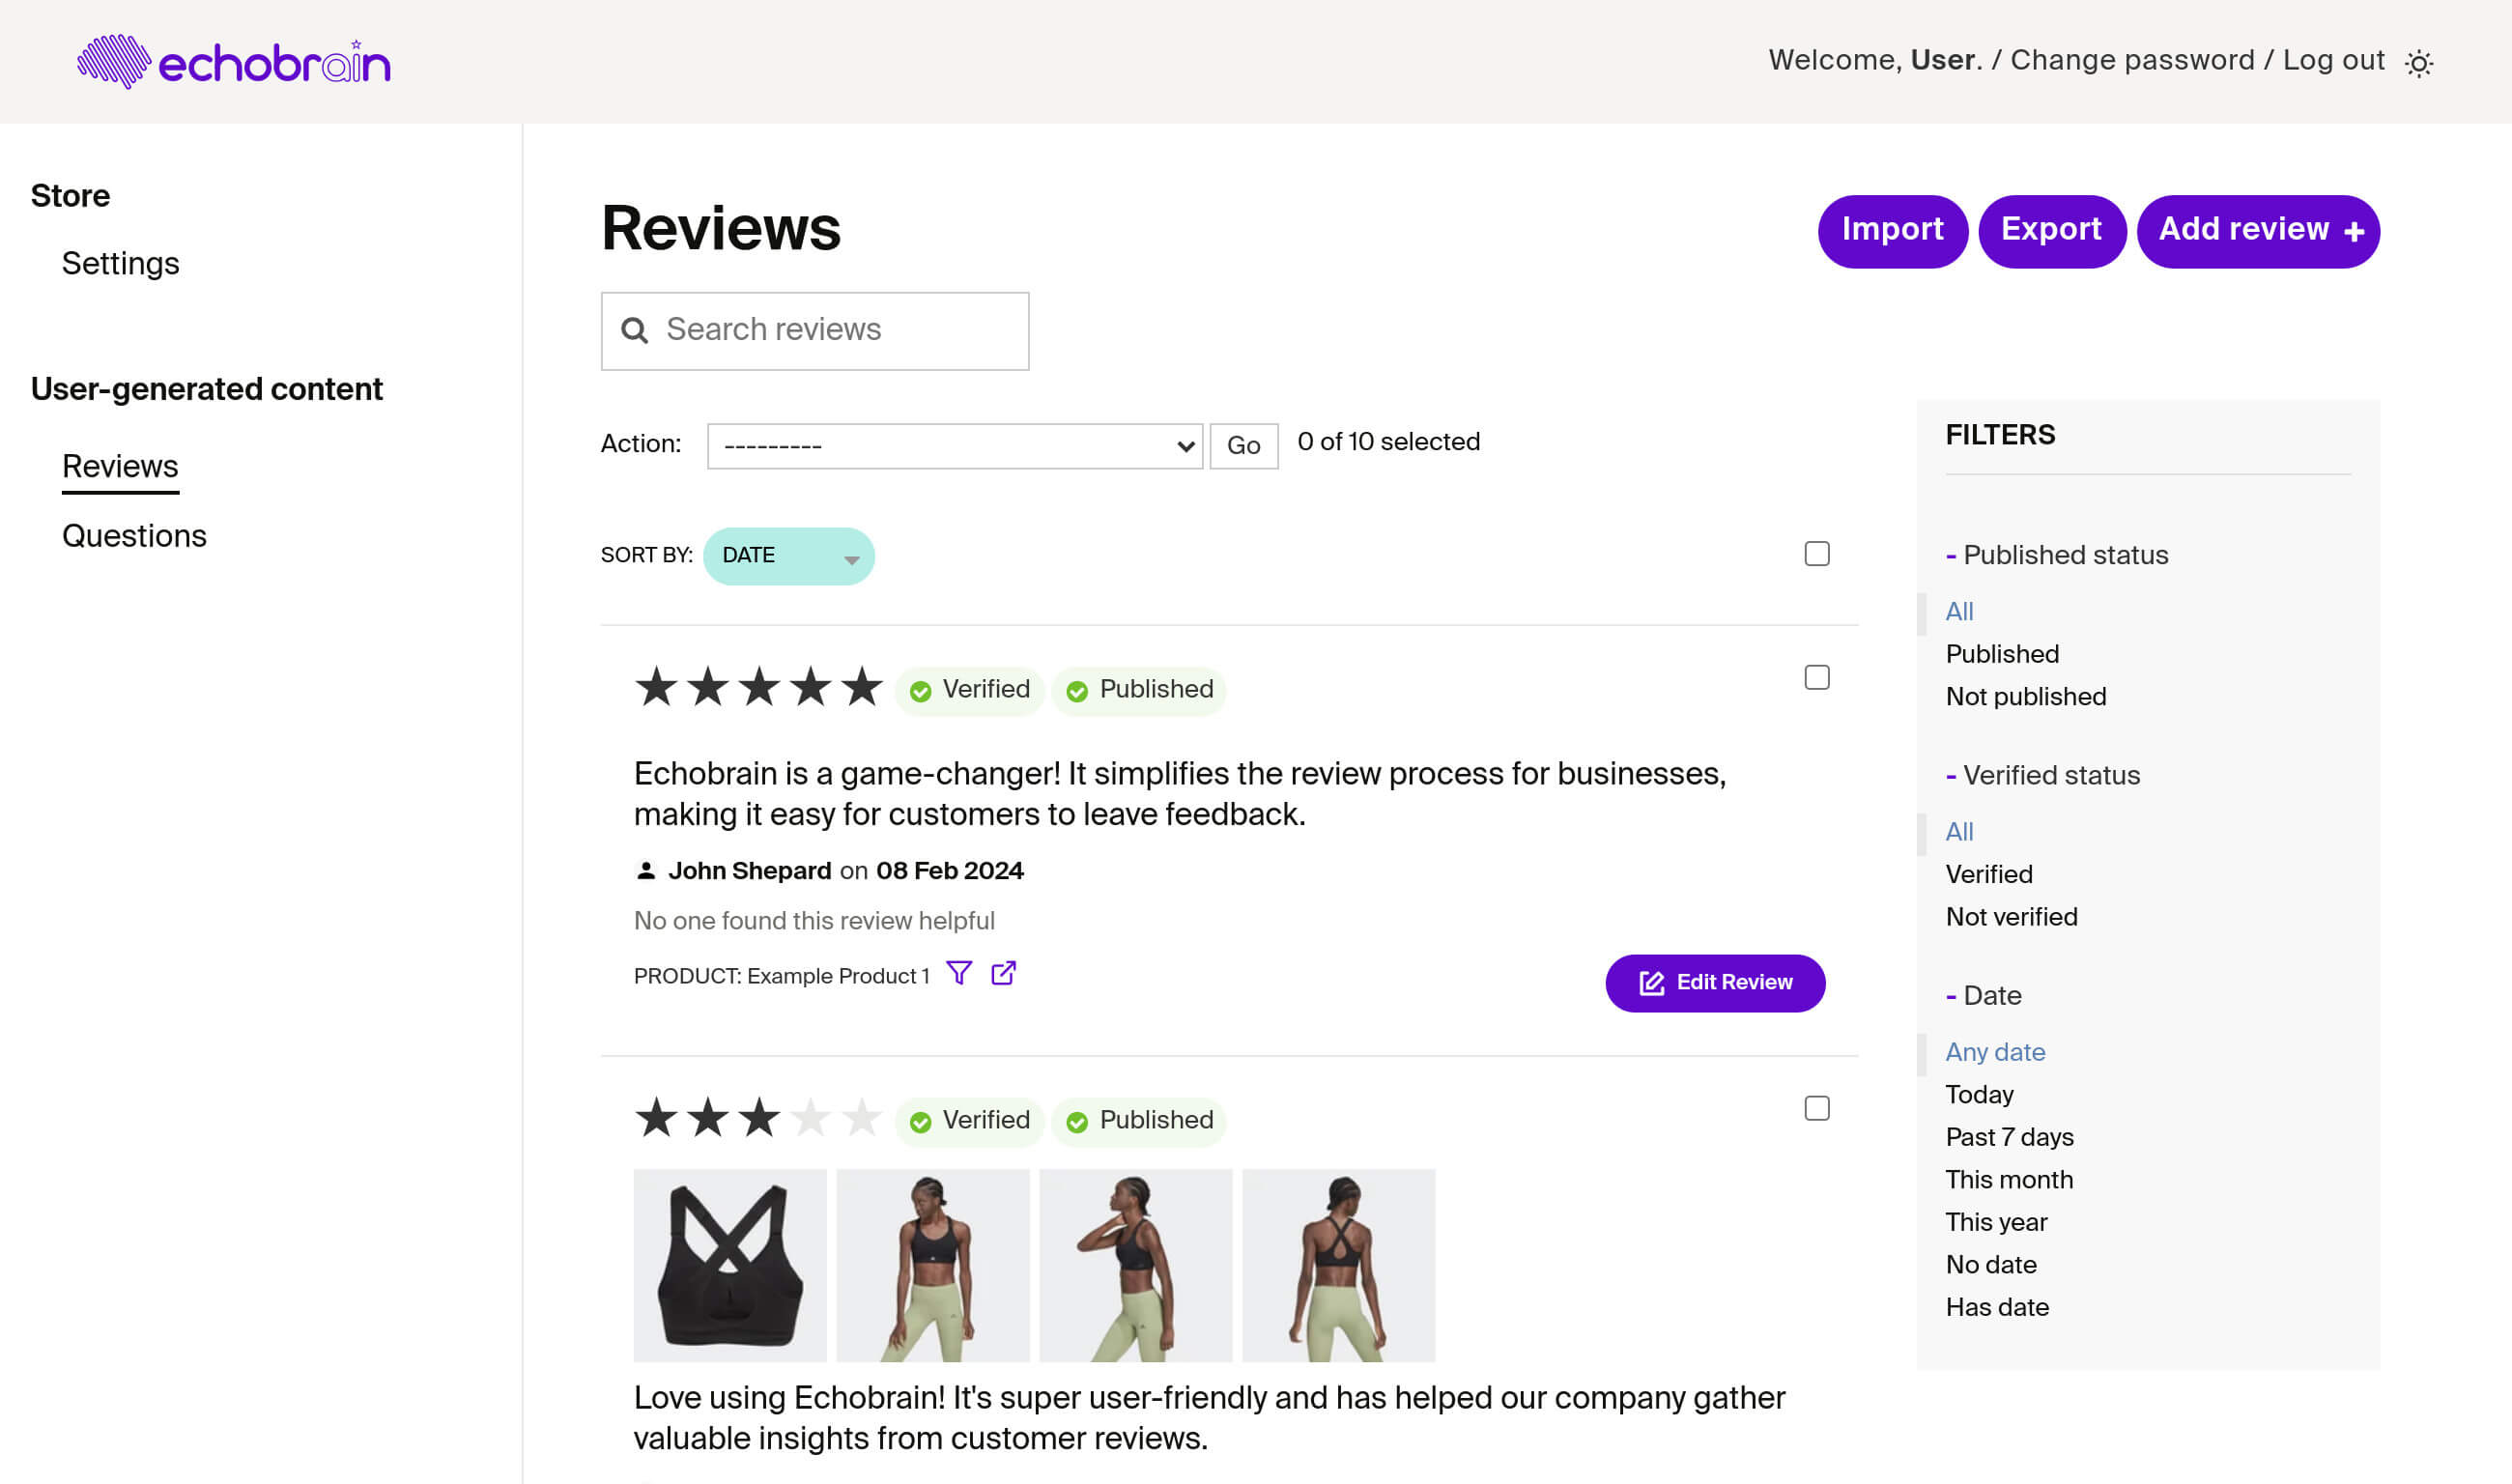Image resolution: width=2512 pixels, height=1484 pixels.
Task: Open the side-view model photo thumbnail
Action: (1136, 1265)
